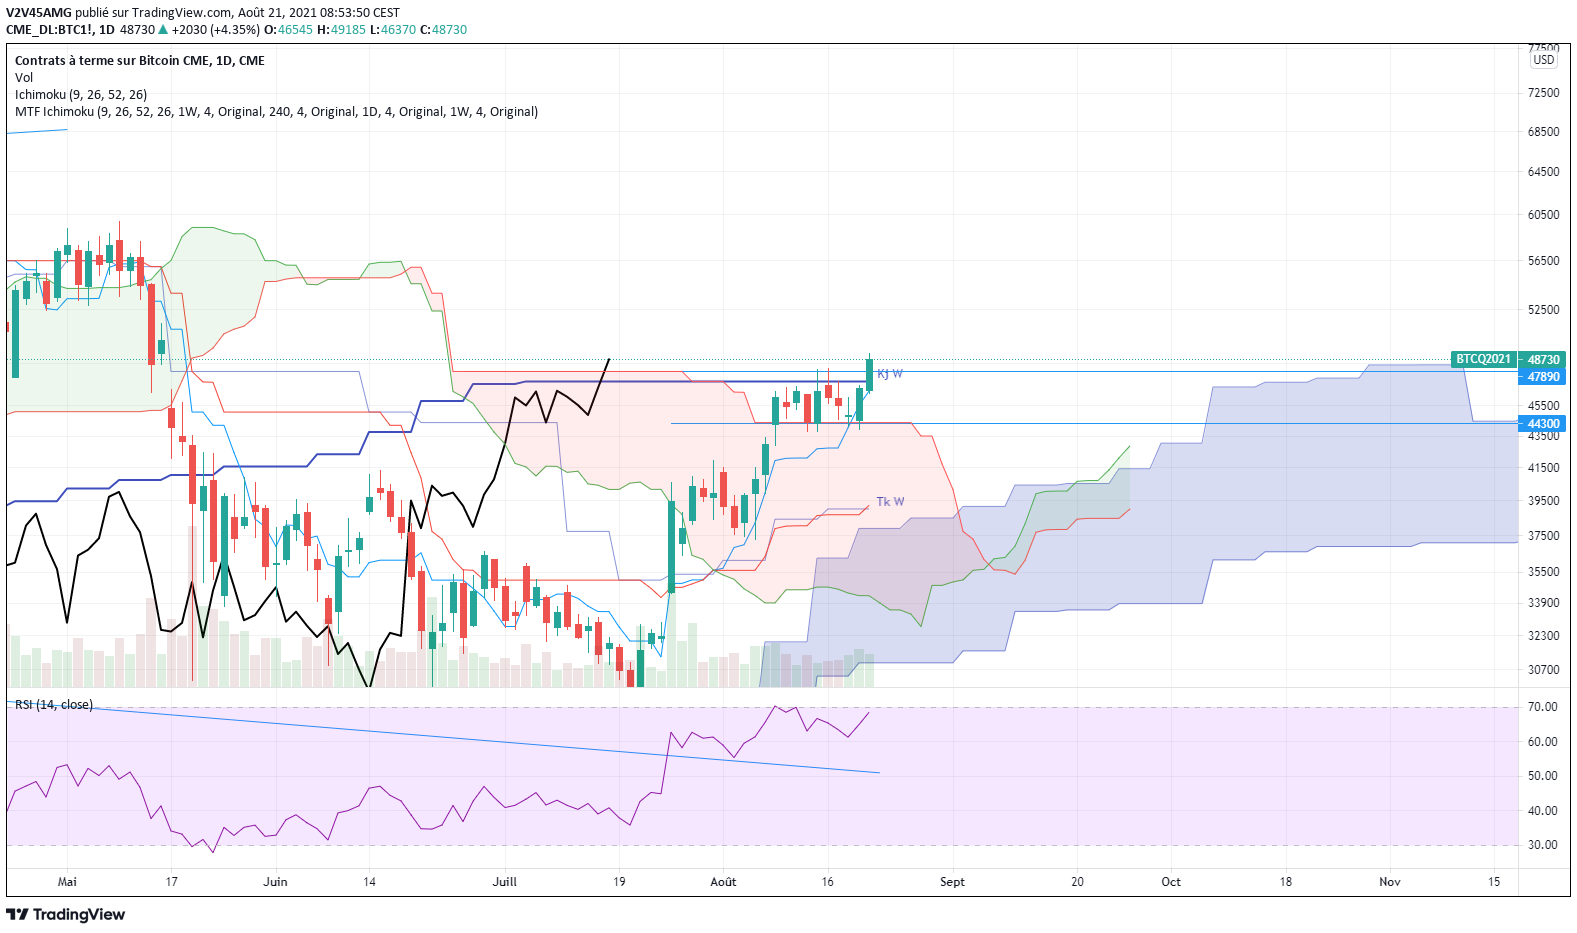
Task: Select the "Ichimoku (9, 26, 52, 26)" indicator legend
Action: [81, 95]
